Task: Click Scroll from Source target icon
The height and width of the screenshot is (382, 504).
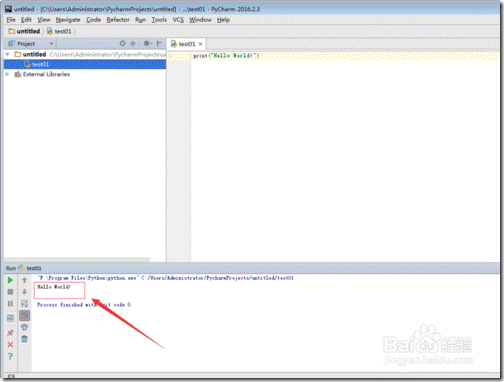Action: coord(122,43)
